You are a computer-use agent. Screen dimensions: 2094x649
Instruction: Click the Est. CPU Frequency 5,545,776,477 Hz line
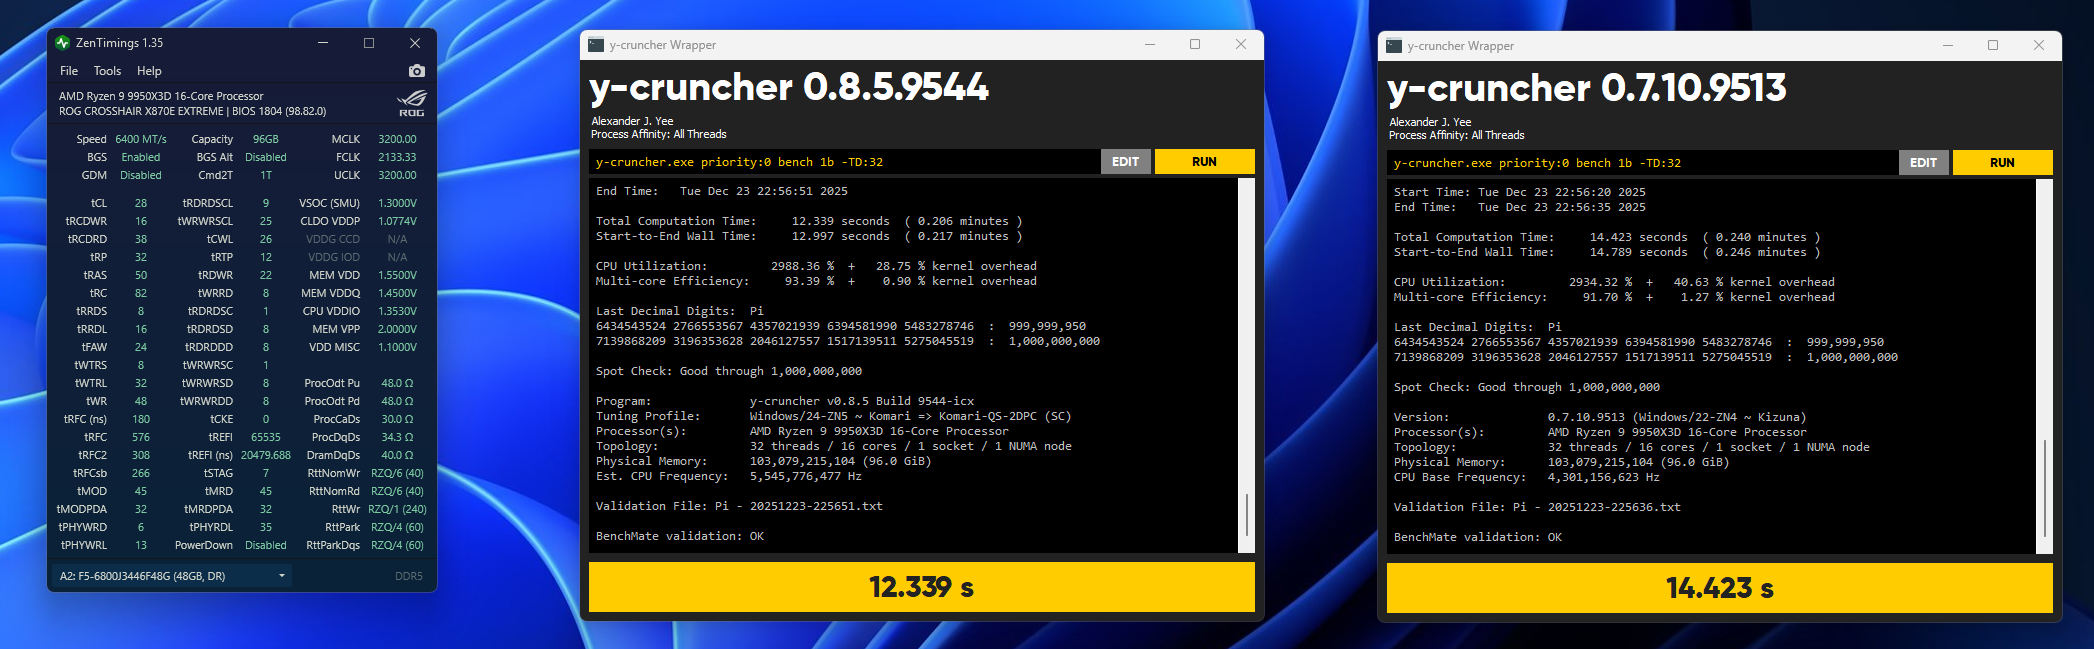coord(728,476)
